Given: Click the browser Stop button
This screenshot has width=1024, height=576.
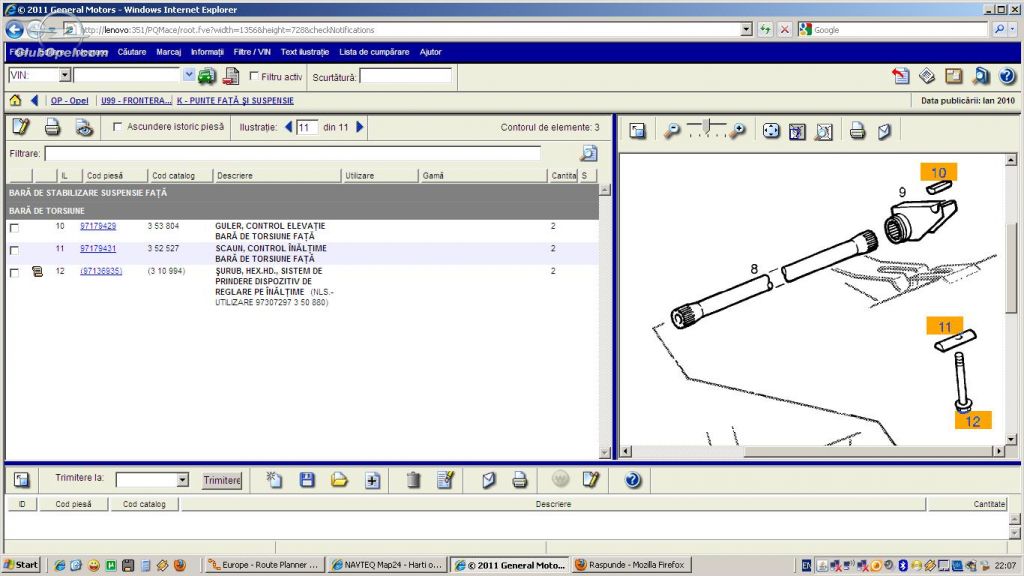Looking at the screenshot, I should 785,29.
